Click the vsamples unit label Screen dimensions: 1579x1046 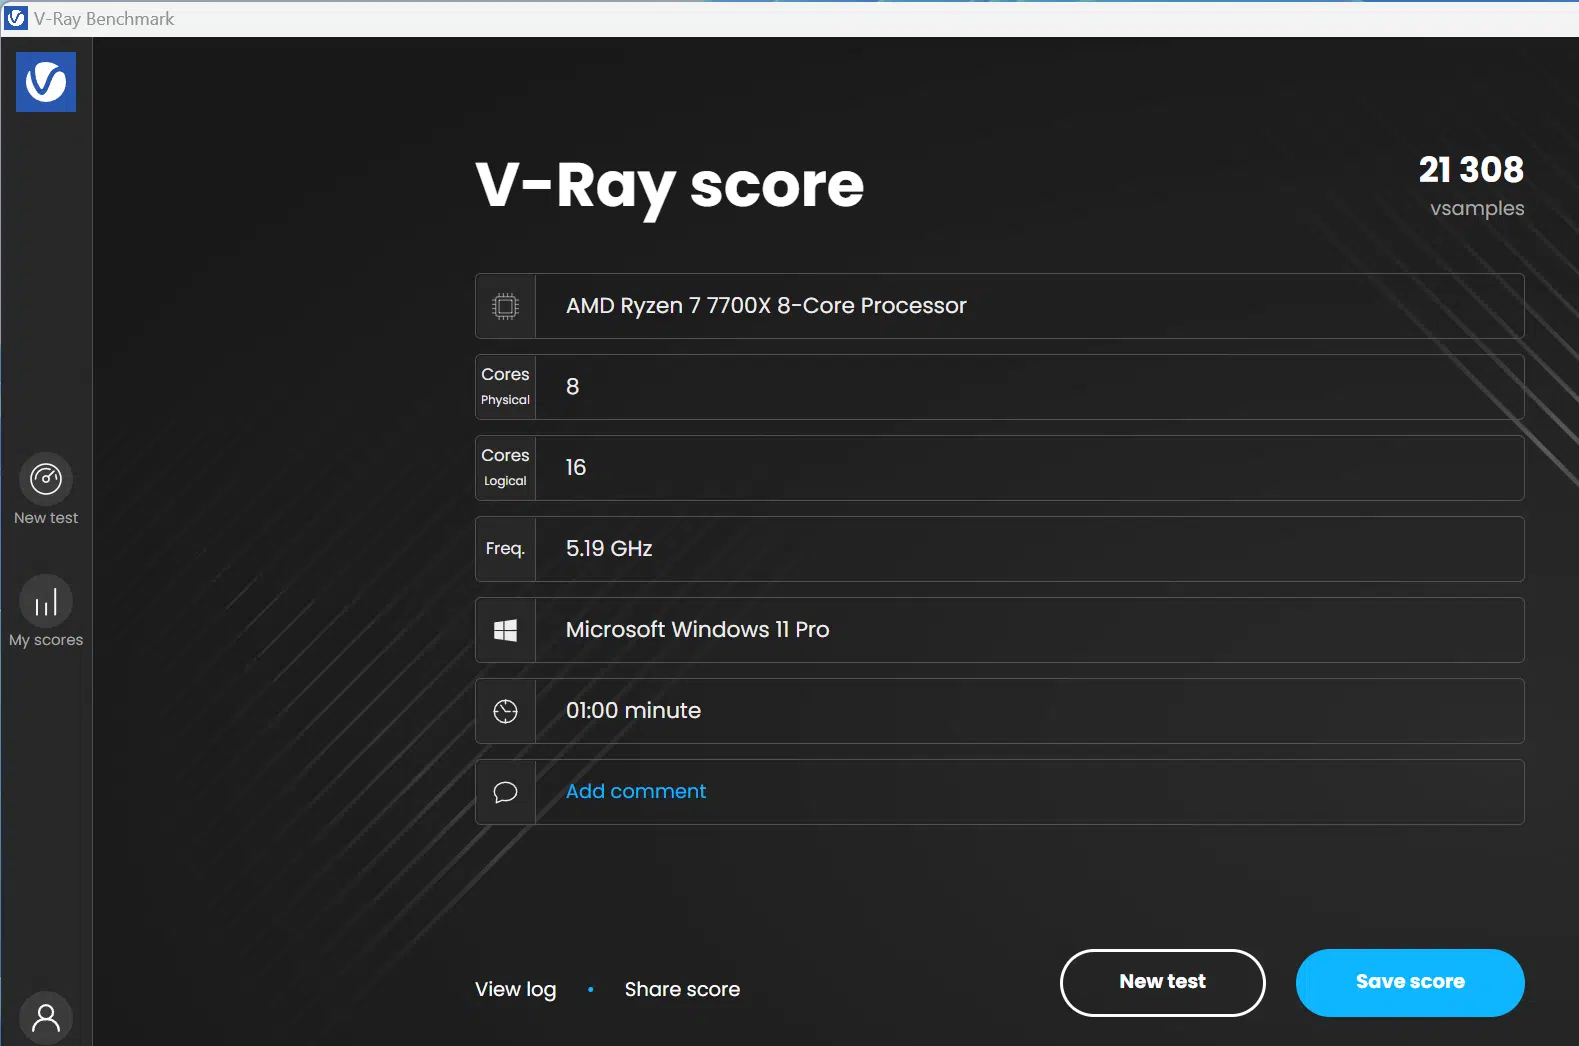coord(1477,208)
